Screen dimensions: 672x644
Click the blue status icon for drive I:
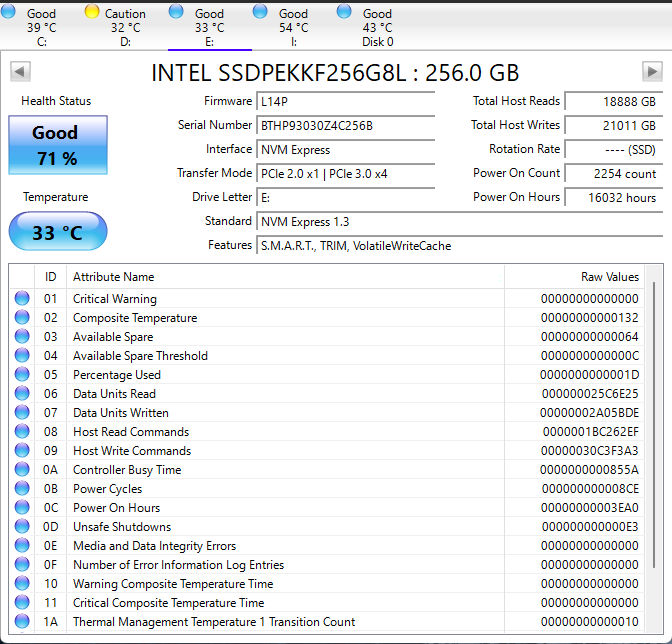260,12
